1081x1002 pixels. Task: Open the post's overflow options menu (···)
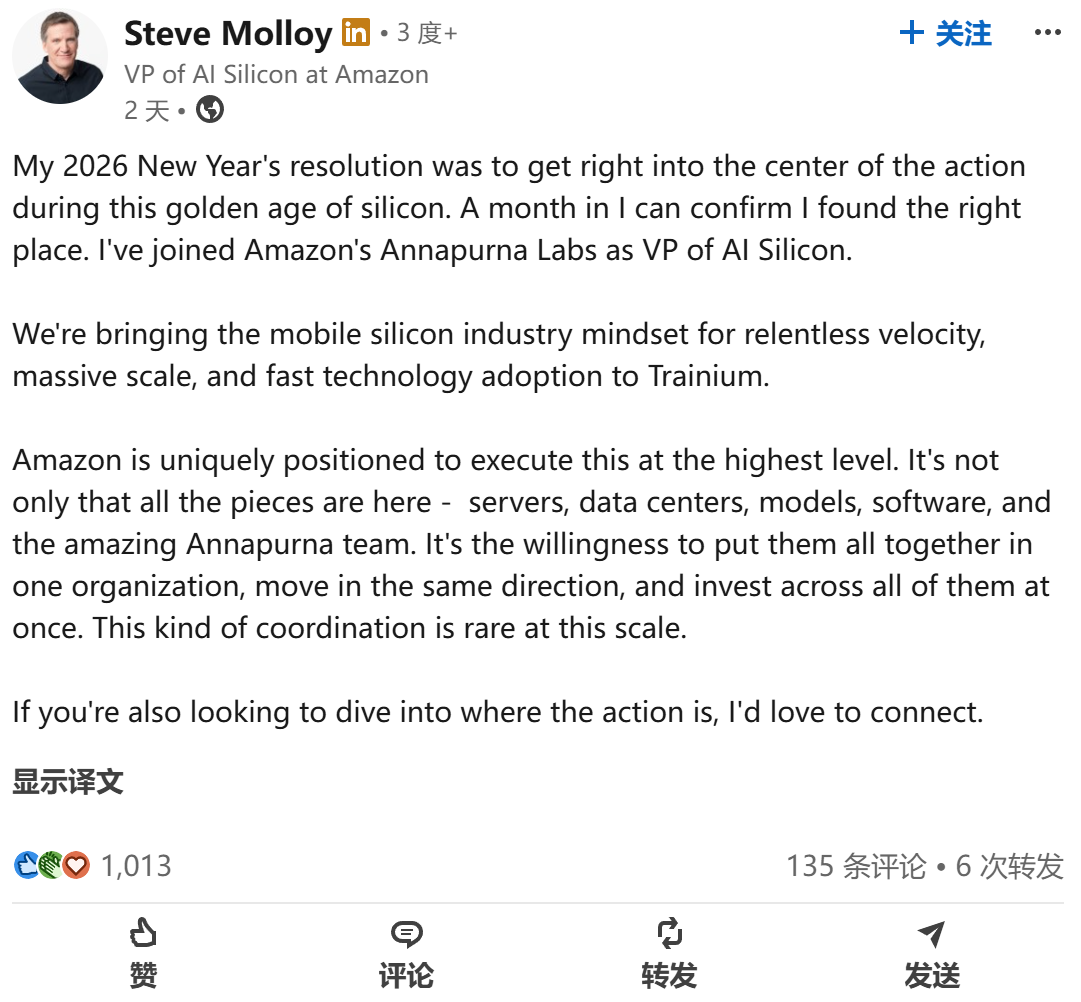click(x=1046, y=33)
